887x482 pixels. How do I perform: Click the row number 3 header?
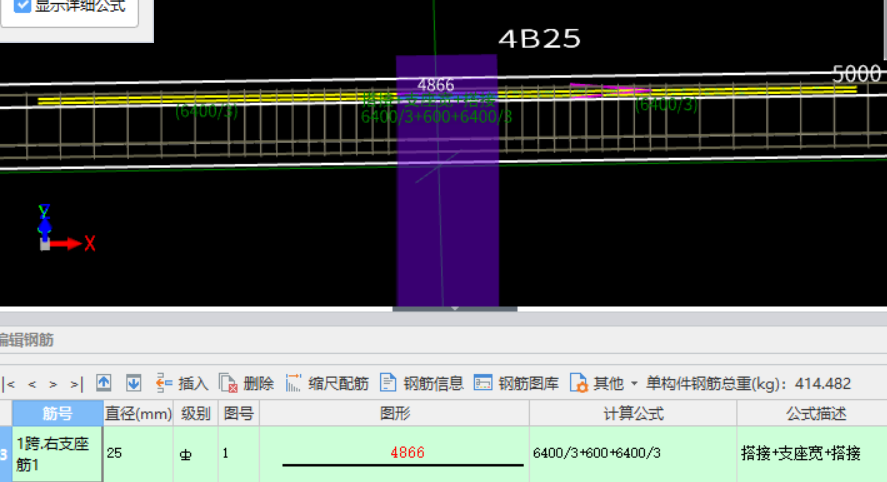[6, 454]
